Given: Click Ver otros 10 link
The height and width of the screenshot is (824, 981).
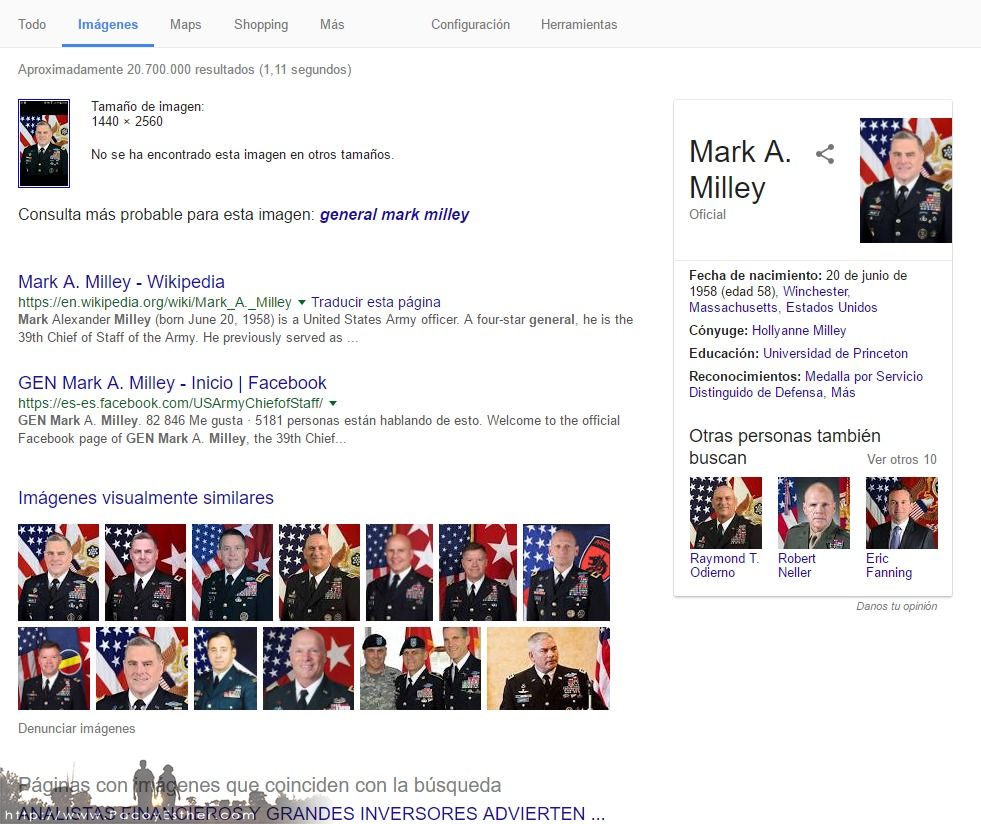Looking at the screenshot, I should point(902,459).
